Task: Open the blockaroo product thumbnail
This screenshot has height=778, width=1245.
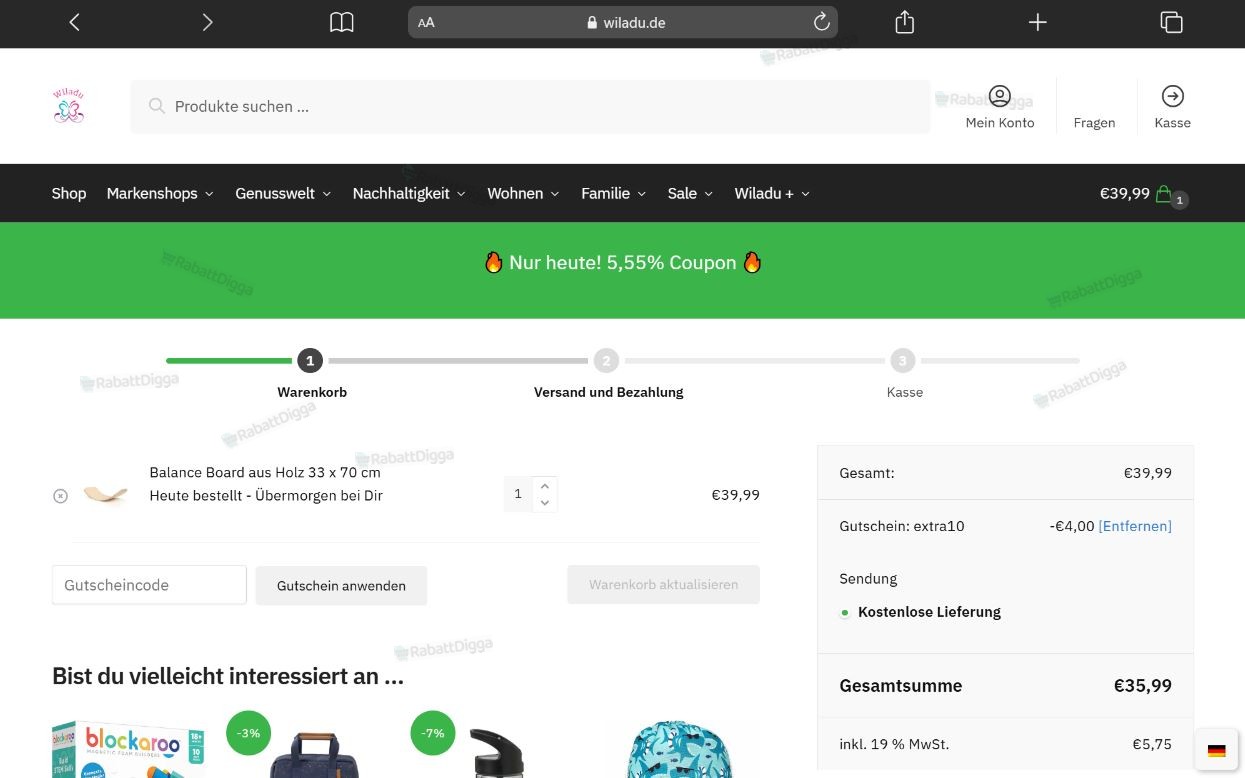Action: (x=128, y=748)
